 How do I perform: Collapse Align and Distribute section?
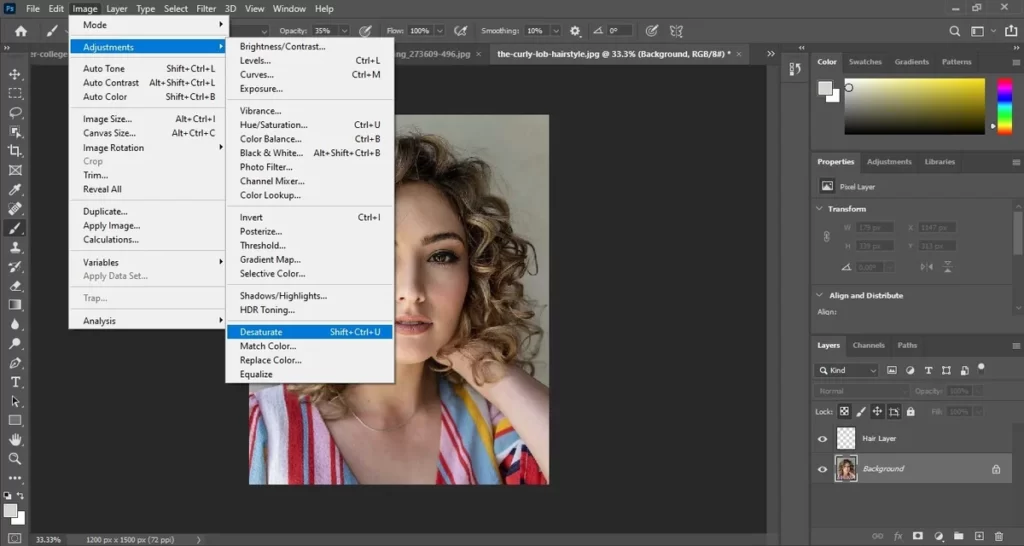pyautogui.click(x=820, y=295)
